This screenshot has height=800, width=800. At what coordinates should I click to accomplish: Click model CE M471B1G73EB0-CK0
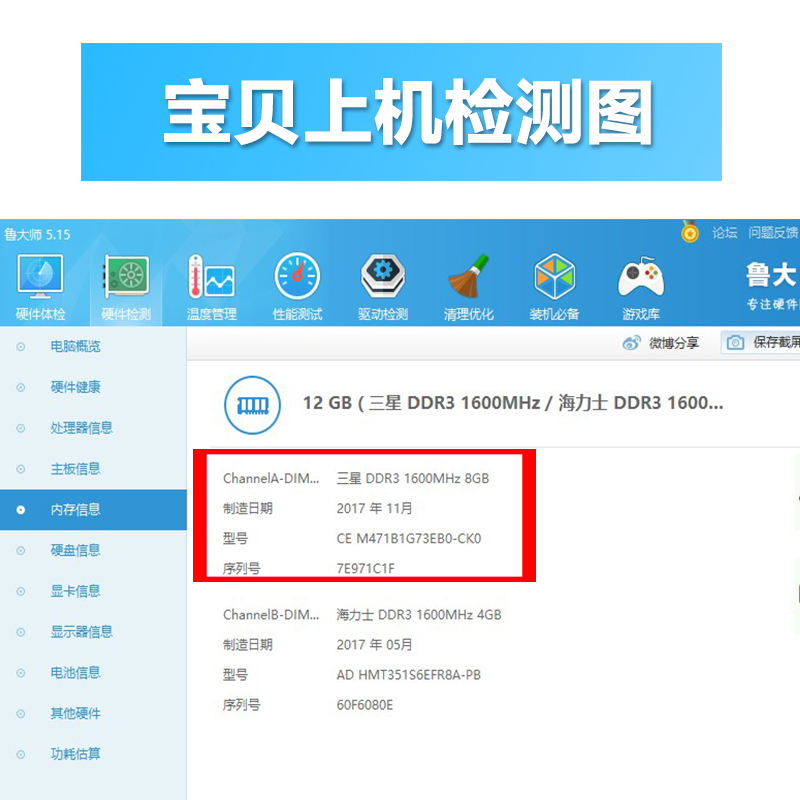tap(409, 539)
